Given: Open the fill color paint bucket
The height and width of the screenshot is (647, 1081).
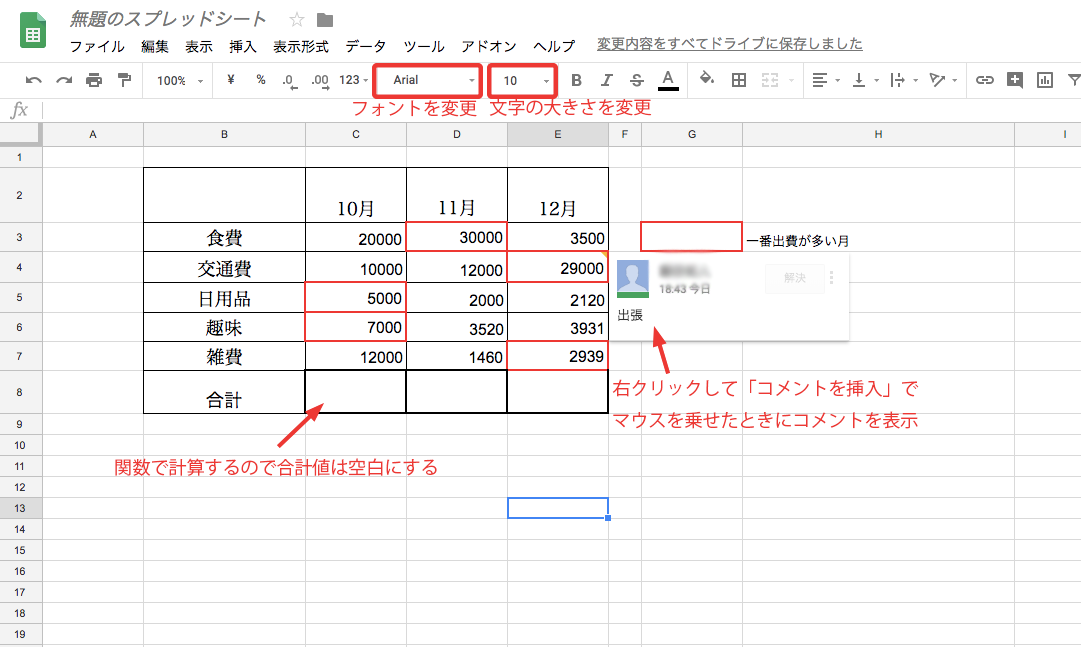Looking at the screenshot, I should click(707, 80).
